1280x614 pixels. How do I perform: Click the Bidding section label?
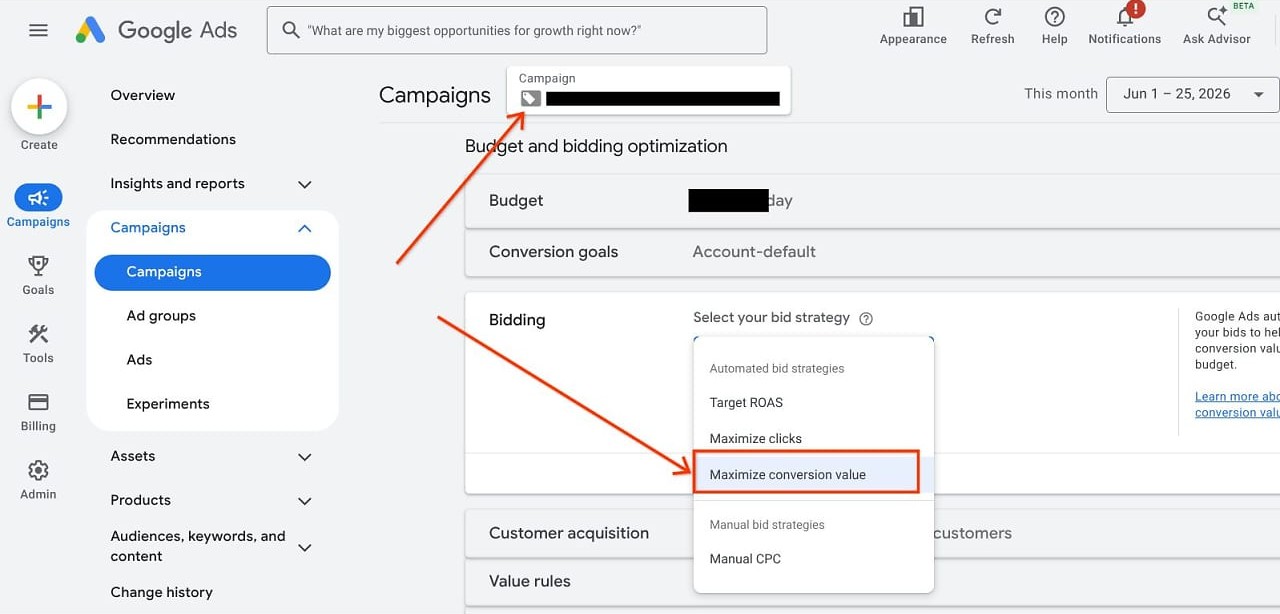click(x=517, y=320)
